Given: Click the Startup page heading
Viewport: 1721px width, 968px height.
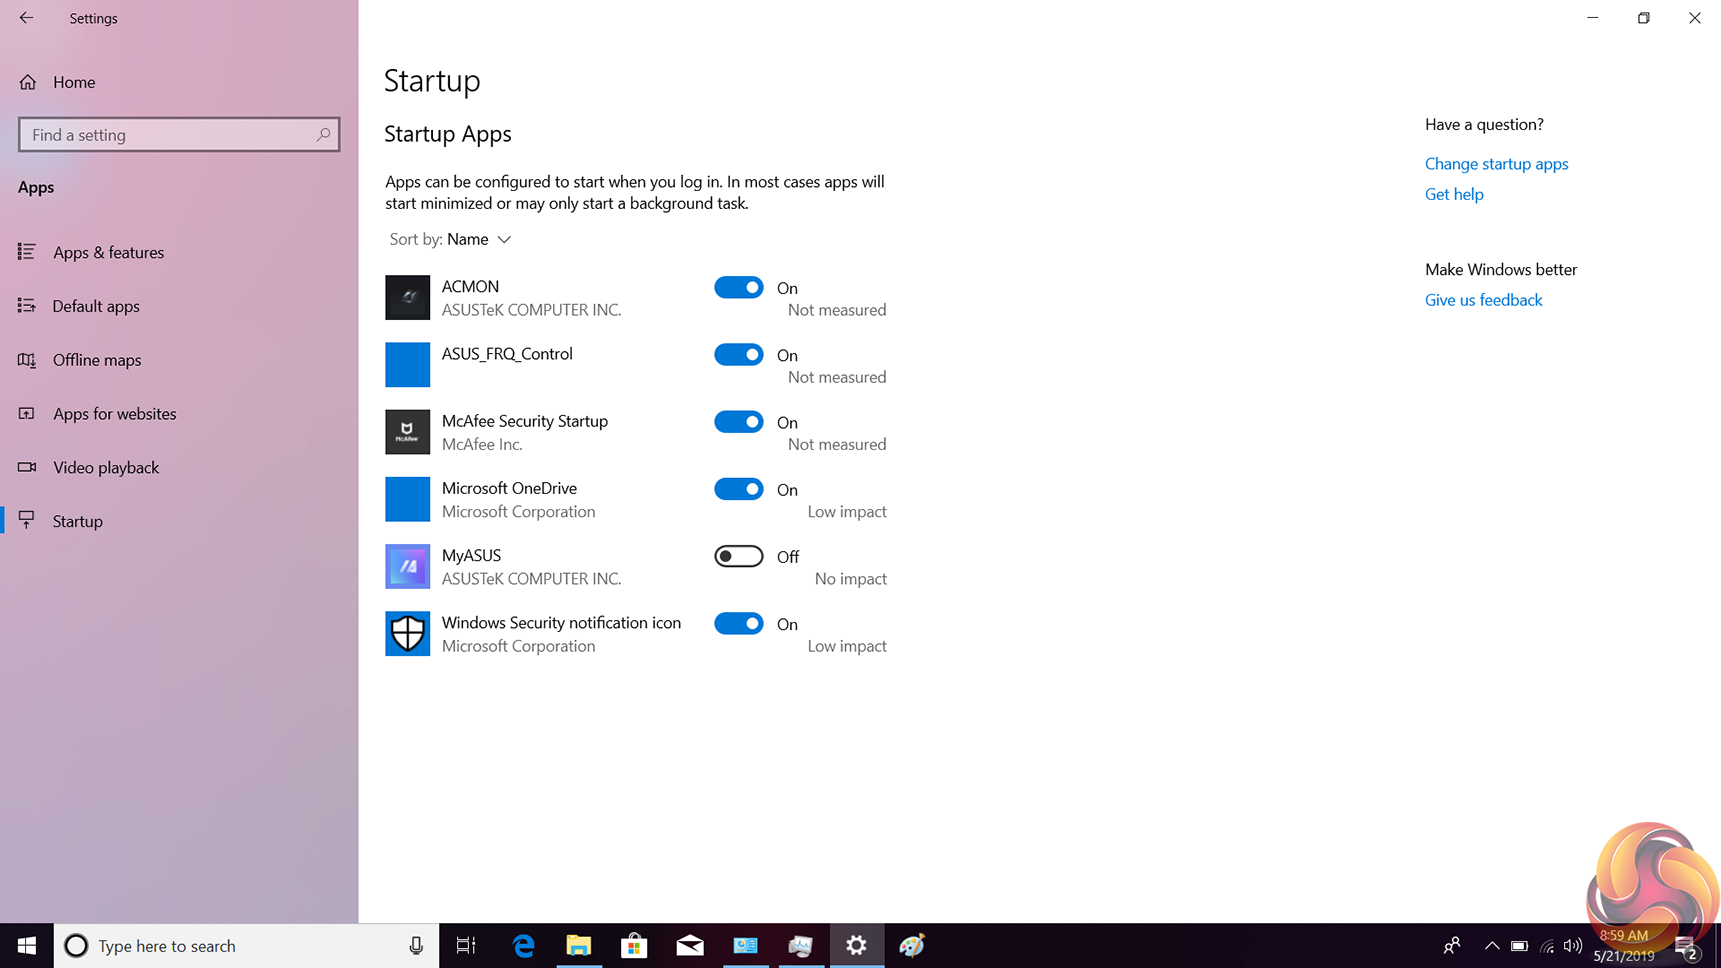Looking at the screenshot, I should (x=432, y=80).
